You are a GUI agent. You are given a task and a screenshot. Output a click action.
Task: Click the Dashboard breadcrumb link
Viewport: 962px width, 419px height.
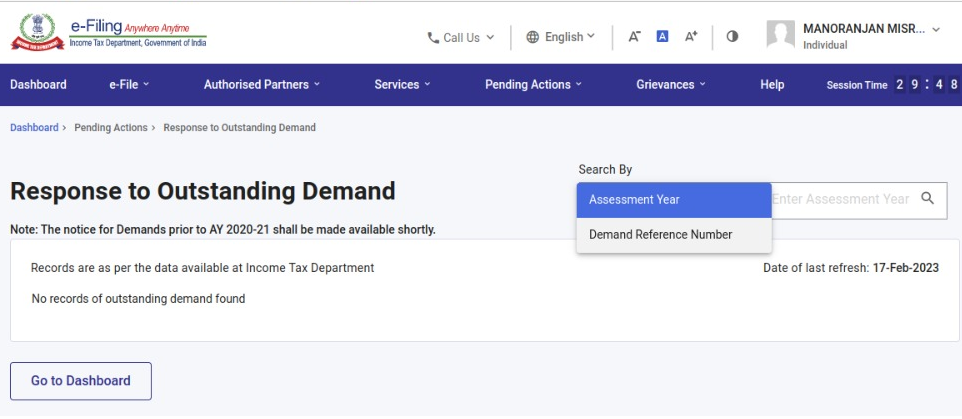coord(34,128)
